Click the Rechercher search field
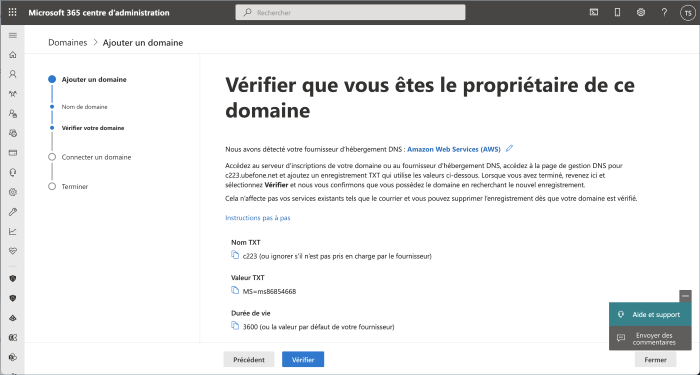 point(350,12)
